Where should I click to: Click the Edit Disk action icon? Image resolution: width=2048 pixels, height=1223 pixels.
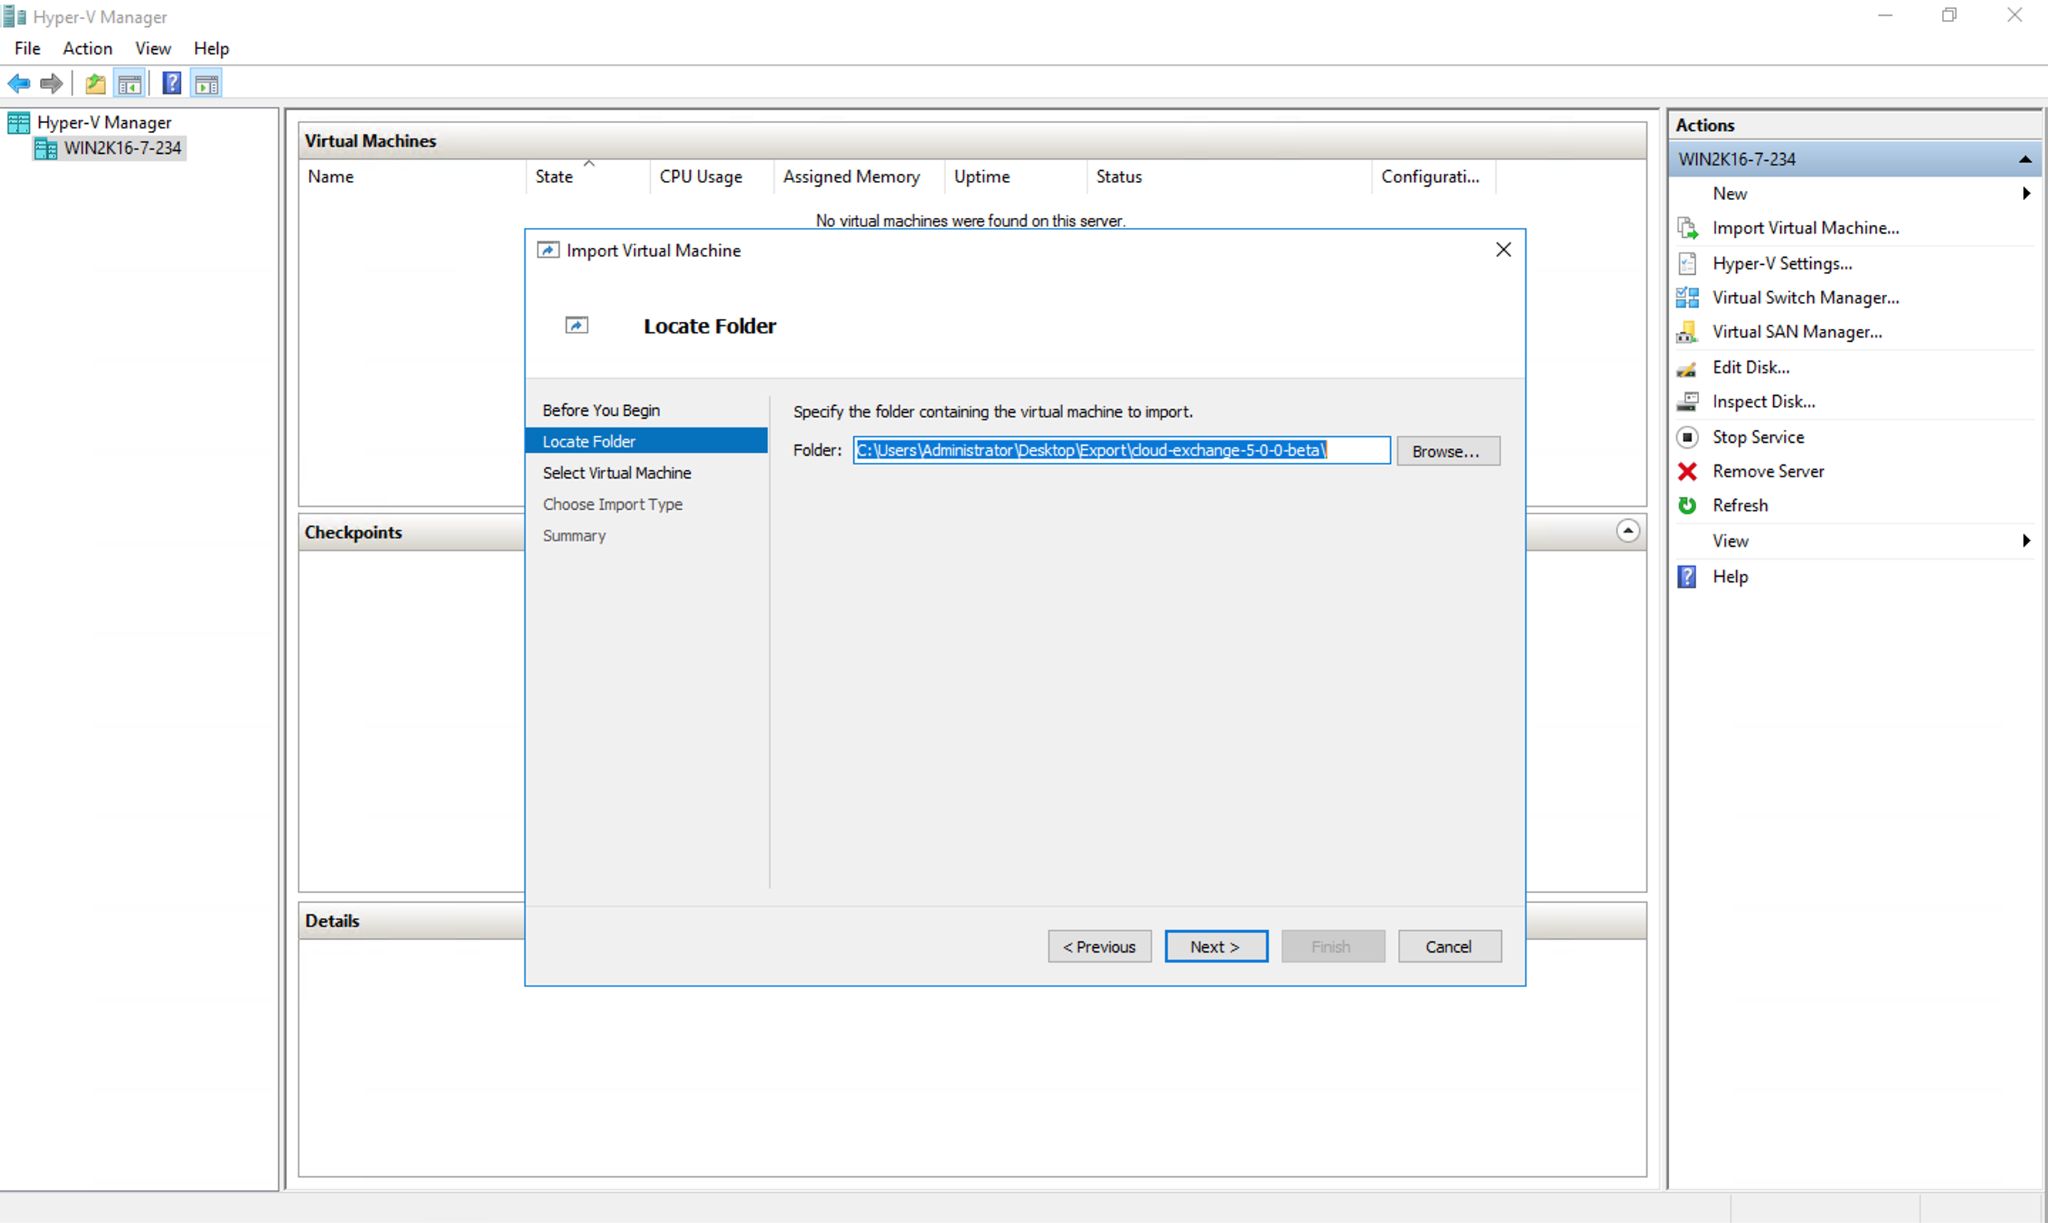pos(1687,367)
